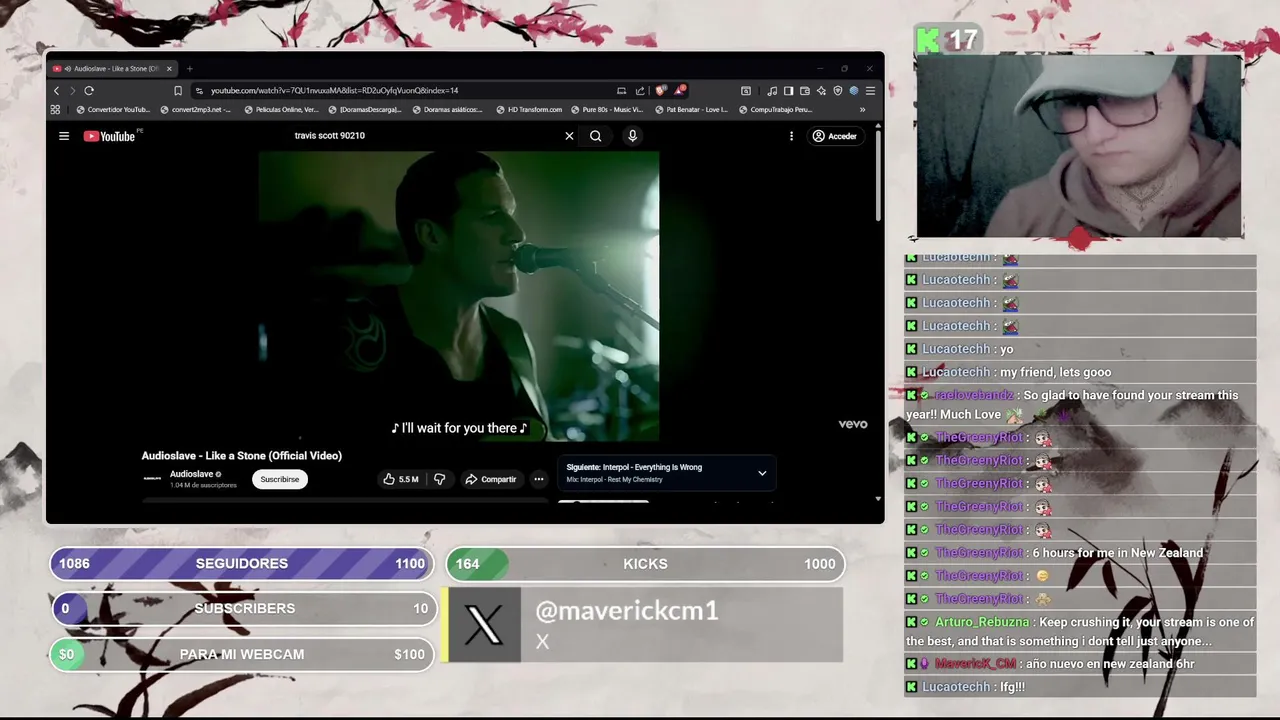Open the Audioslave channel avatar
This screenshot has width=1280, height=720.
click(152, 479)
